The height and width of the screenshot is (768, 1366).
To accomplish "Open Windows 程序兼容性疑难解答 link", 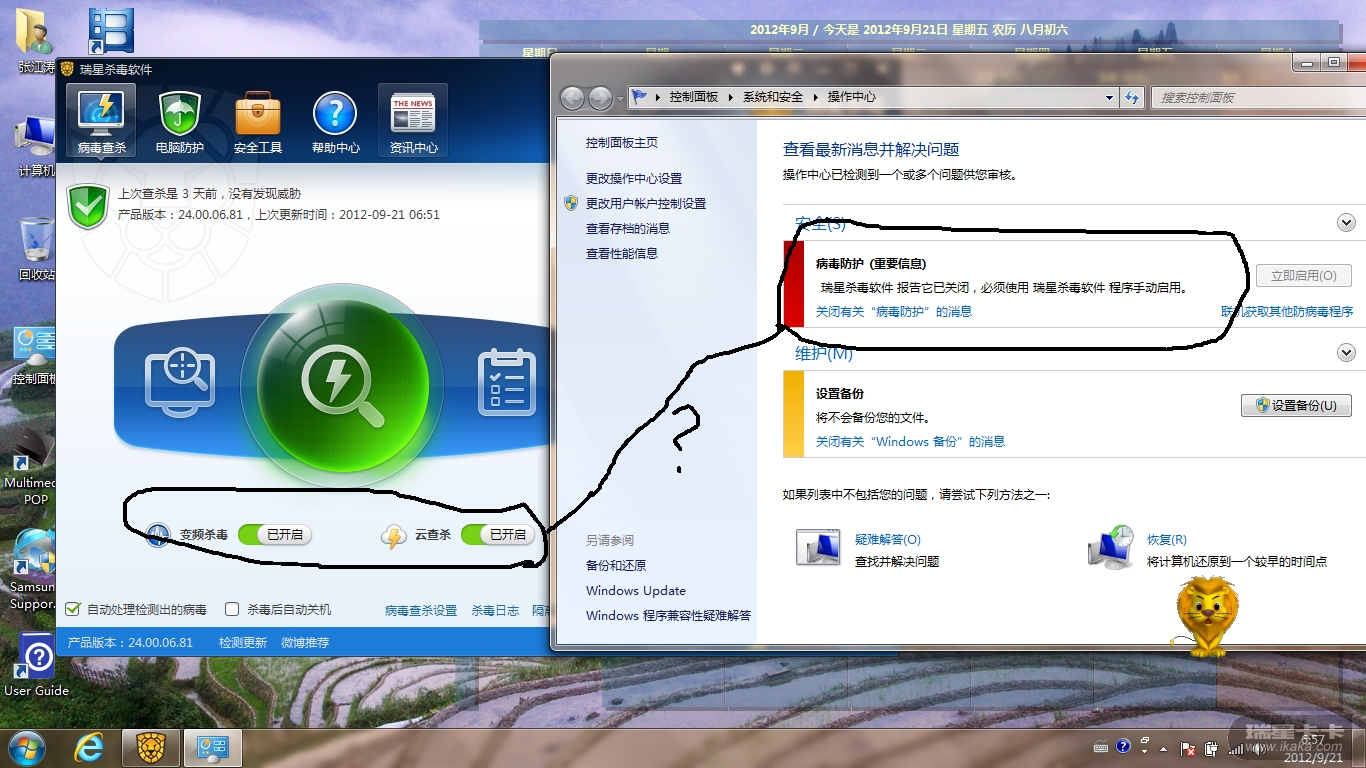I will click(668, 615).
